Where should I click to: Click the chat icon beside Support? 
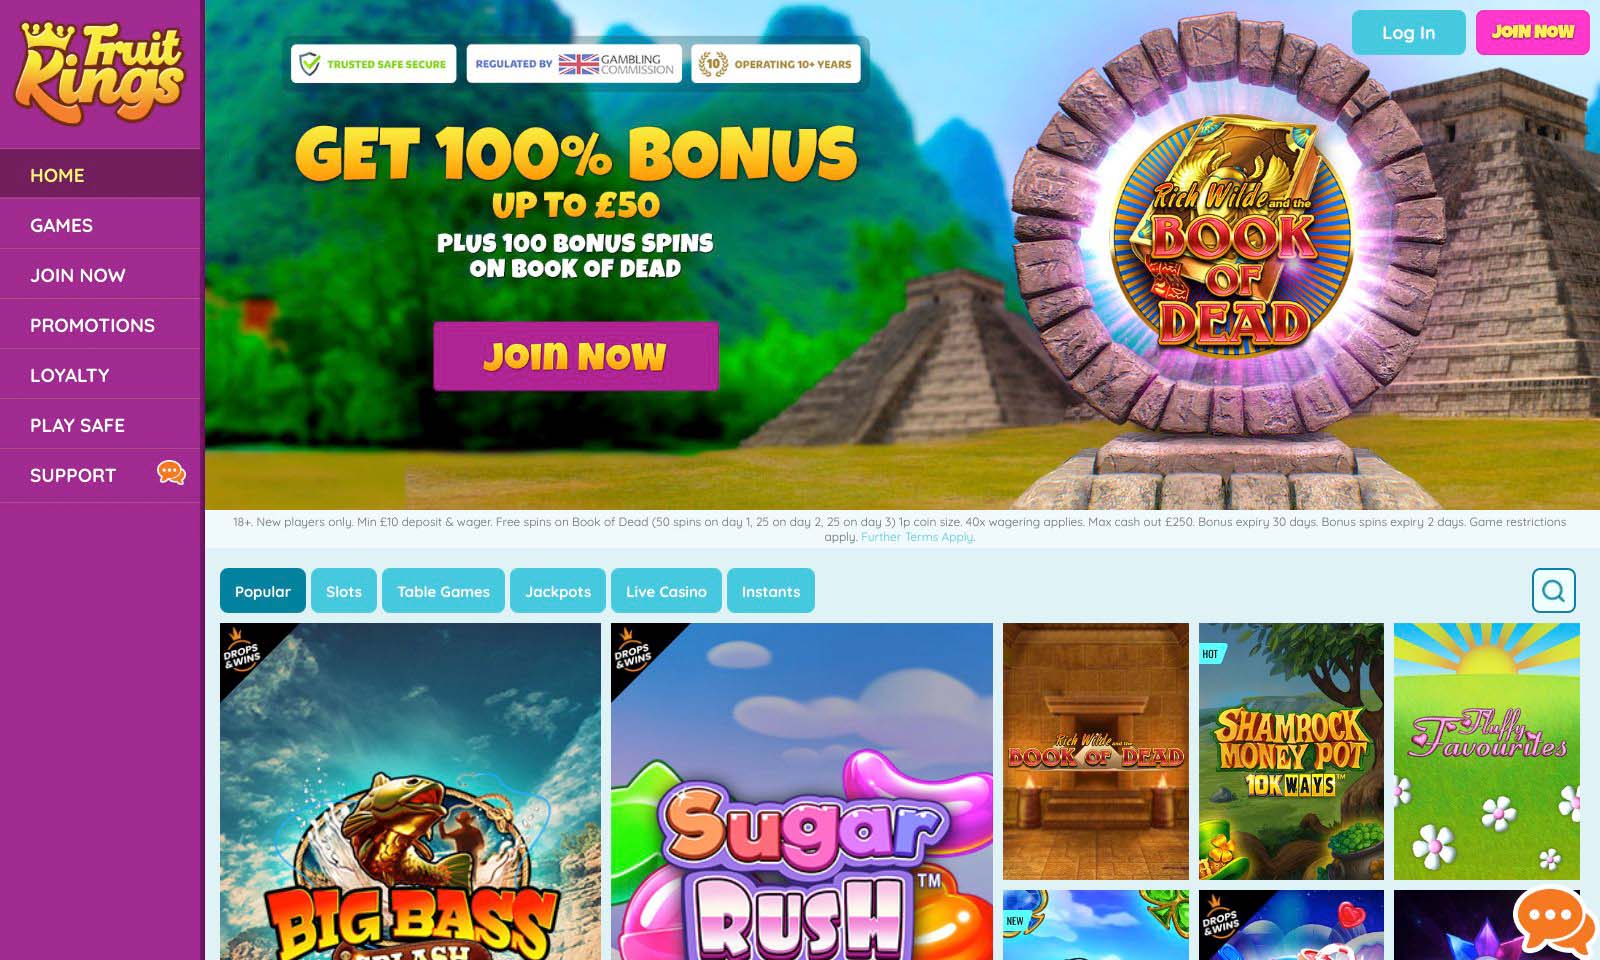[x=171, y=473]
